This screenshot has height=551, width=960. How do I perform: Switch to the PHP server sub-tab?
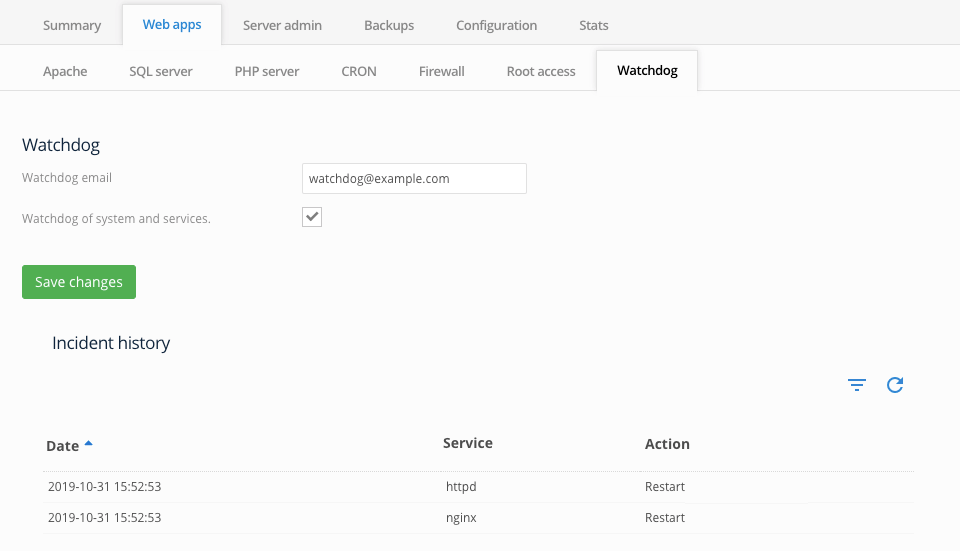[x=267, y=71]
